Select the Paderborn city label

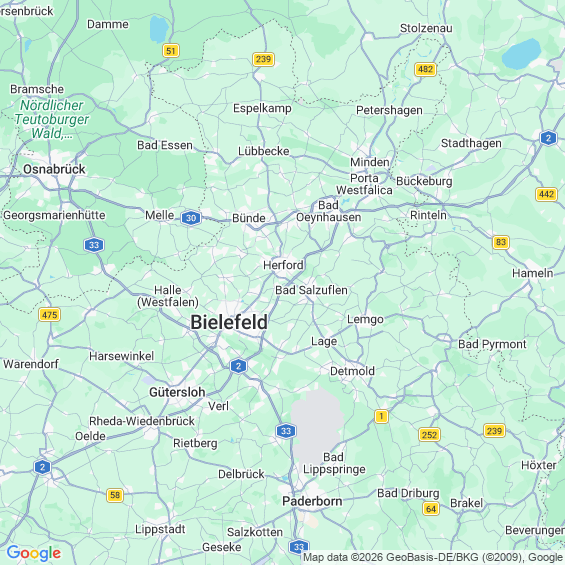pyautogui.click(x=312, y=501)
